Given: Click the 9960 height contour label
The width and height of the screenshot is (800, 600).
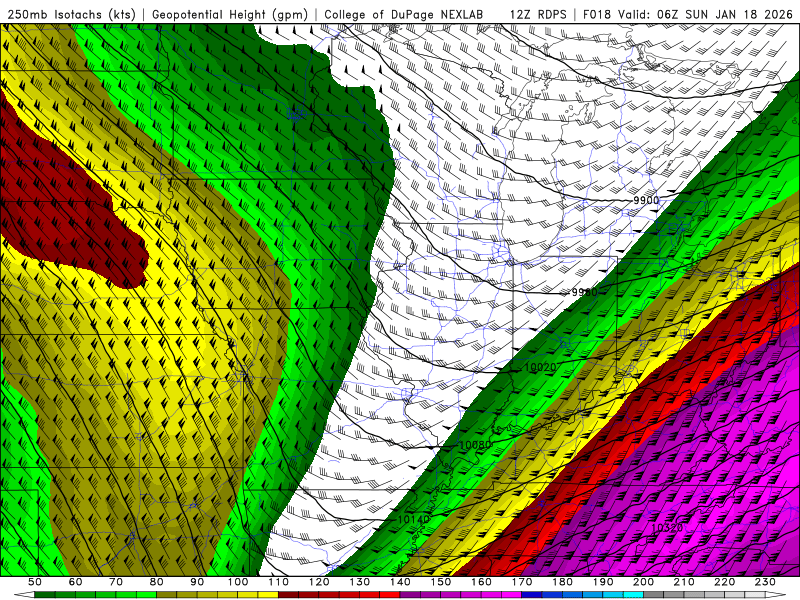Looking at the screenshot, I should [584, 292].
